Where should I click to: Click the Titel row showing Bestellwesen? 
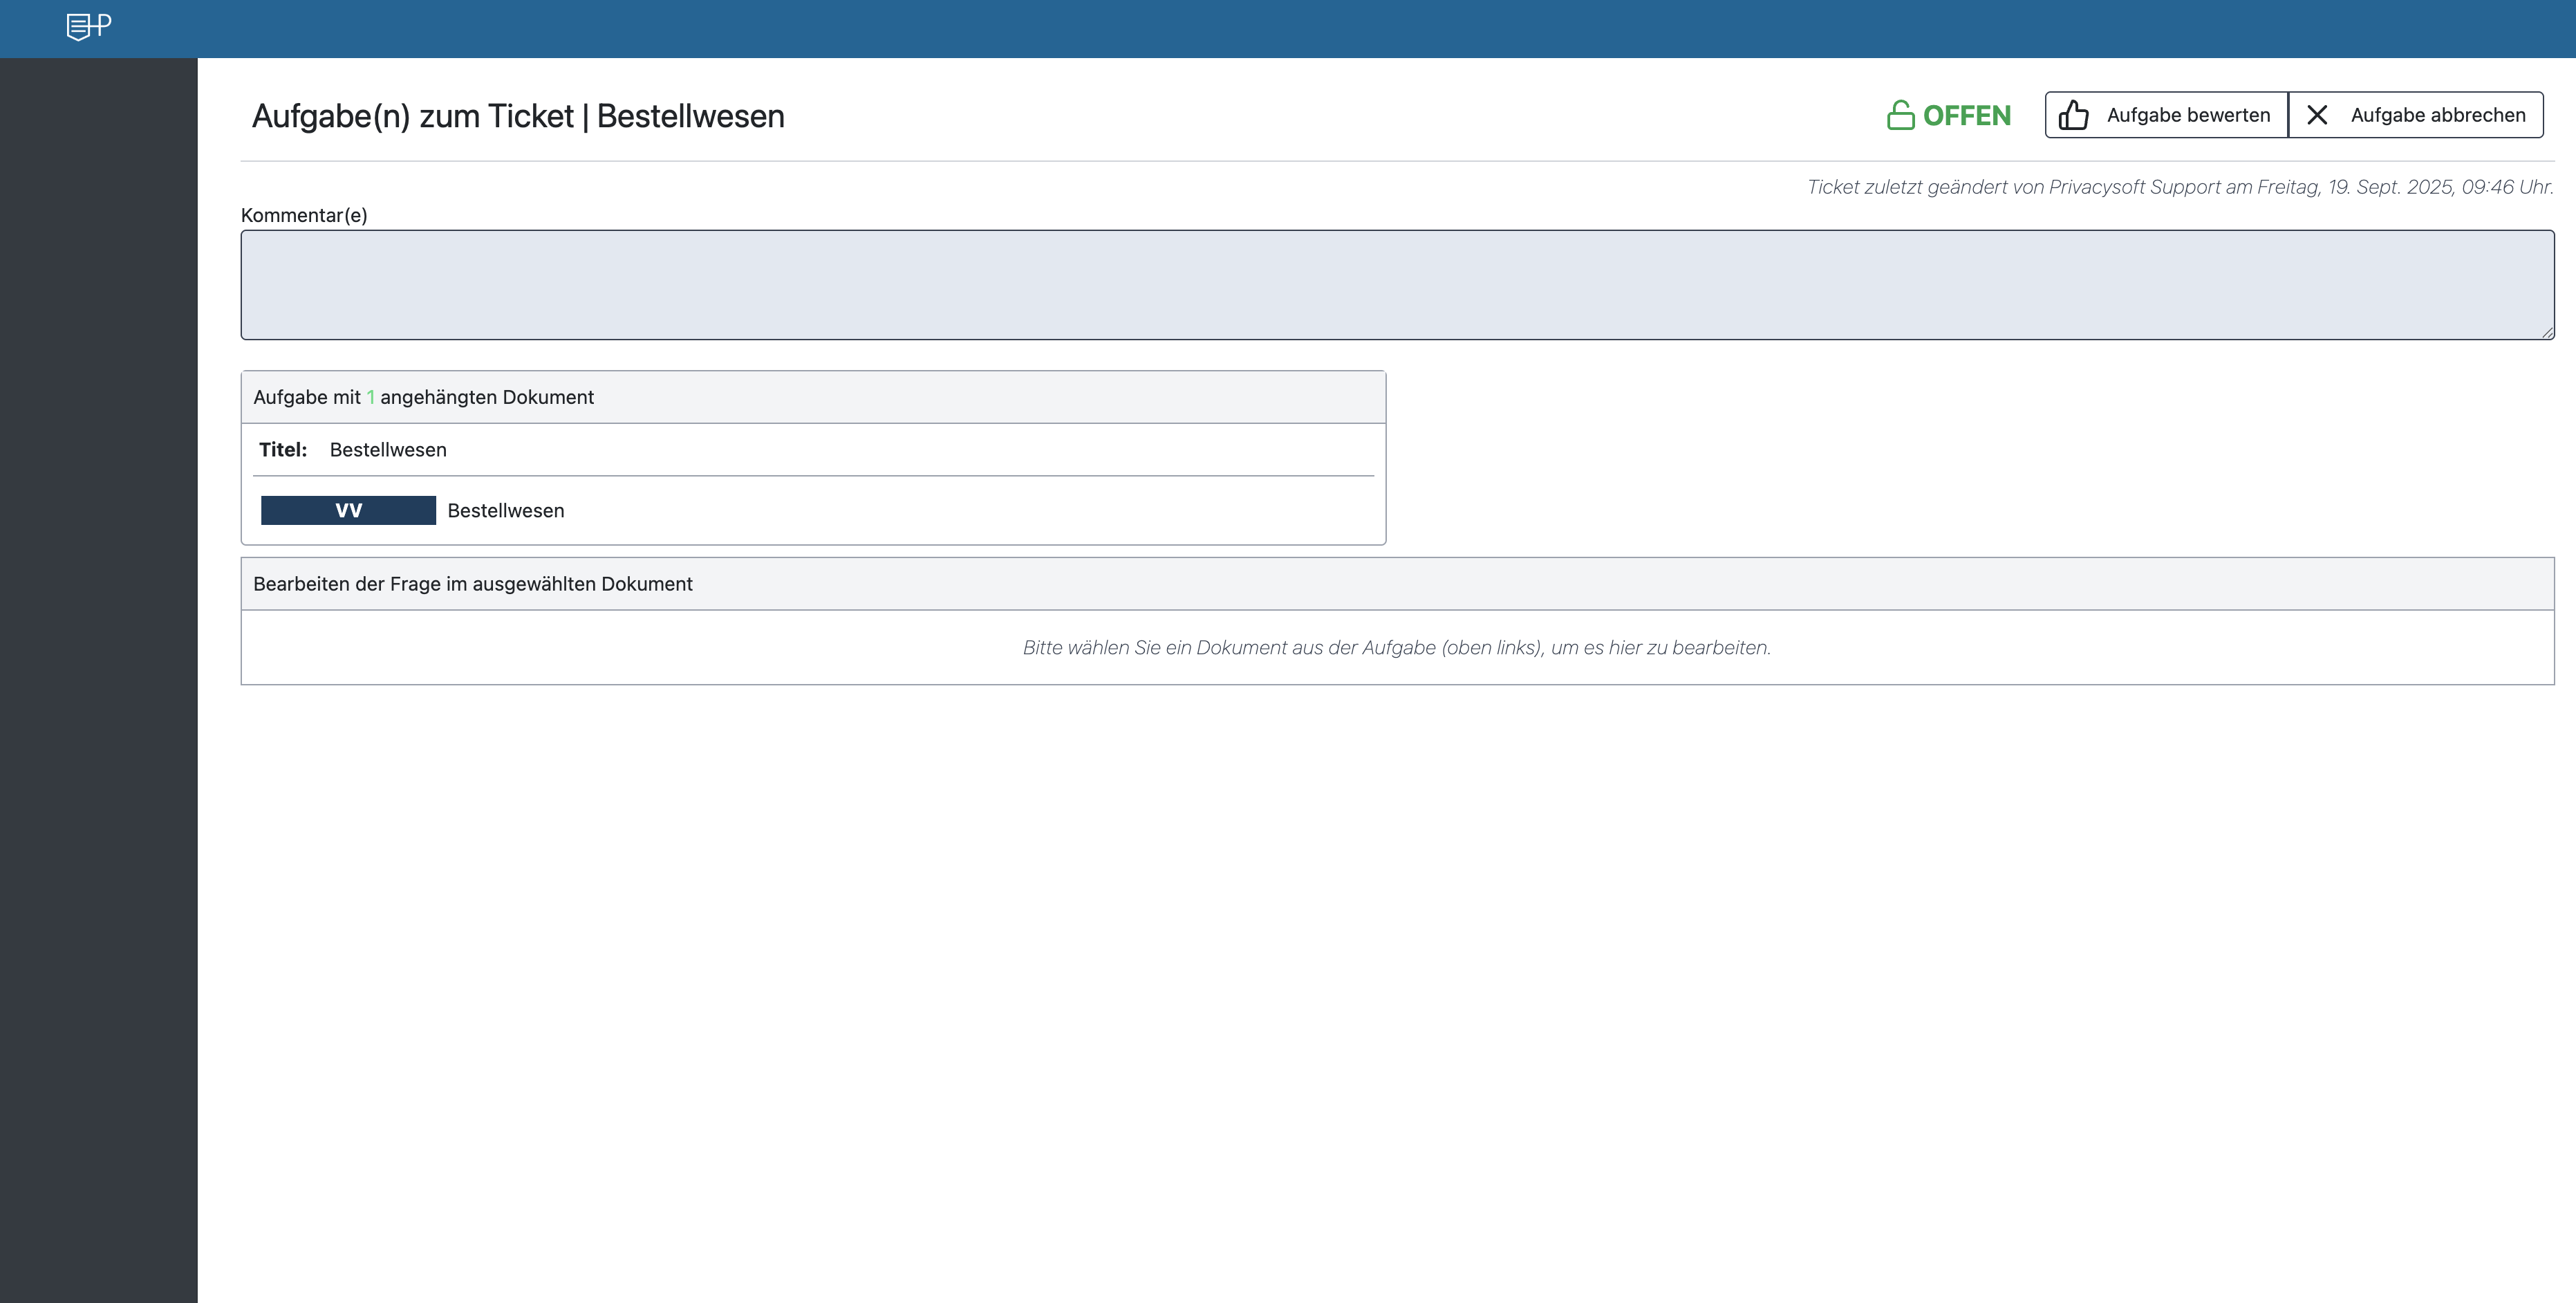388,450
